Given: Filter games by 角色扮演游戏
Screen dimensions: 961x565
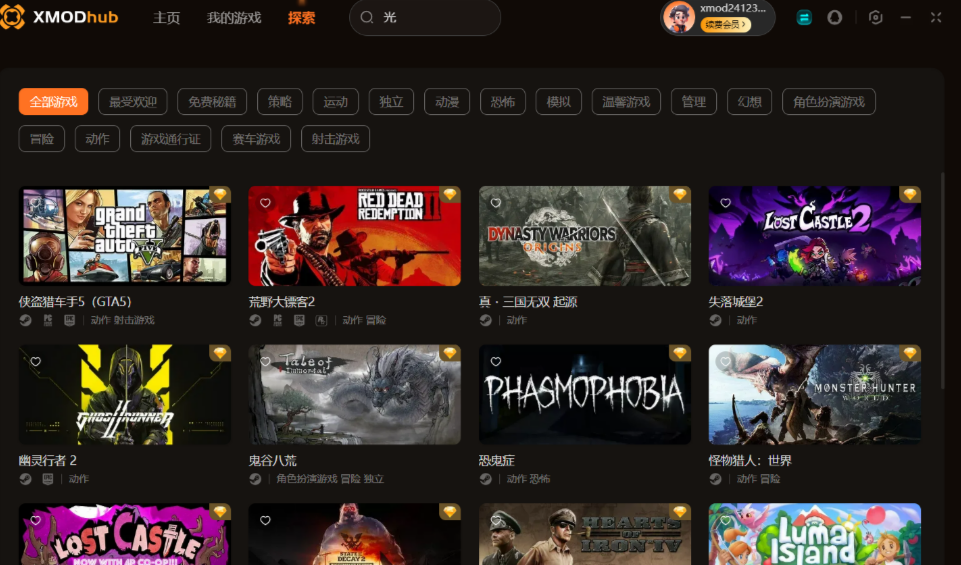Looking at the screenshot, I should [x=829, y=102].
